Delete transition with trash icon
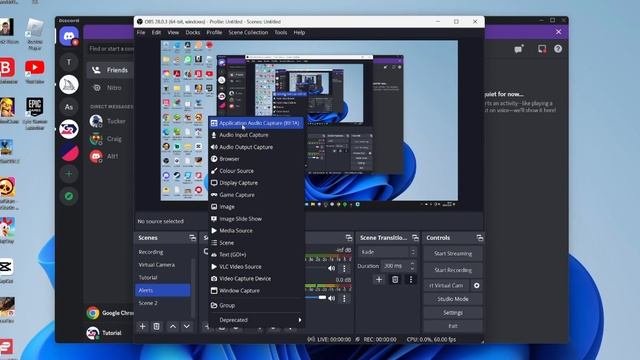The image size is (640, 360). 395,280
